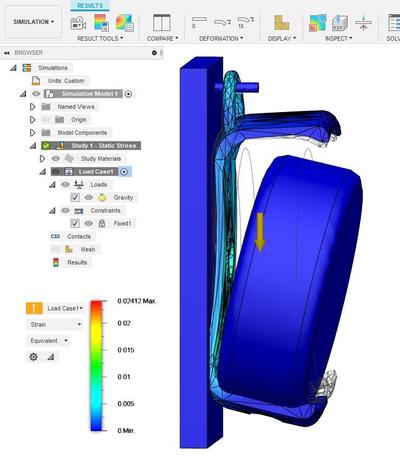Open the COMPARE menu
Screen dimensions: 400x463
[x=162, y=39]
